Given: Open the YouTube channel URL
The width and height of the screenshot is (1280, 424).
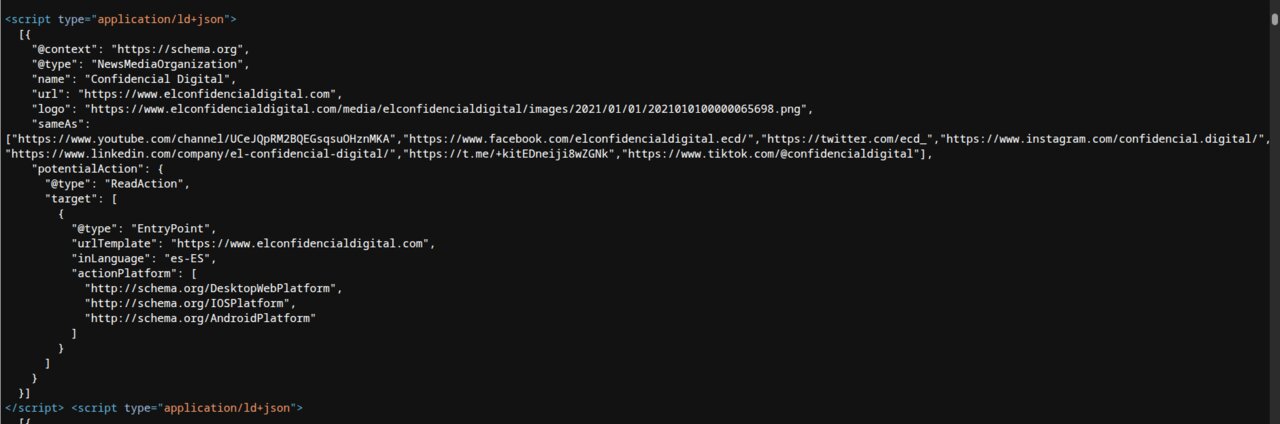Looking at the screenshot, I should (x=206, y=139).
